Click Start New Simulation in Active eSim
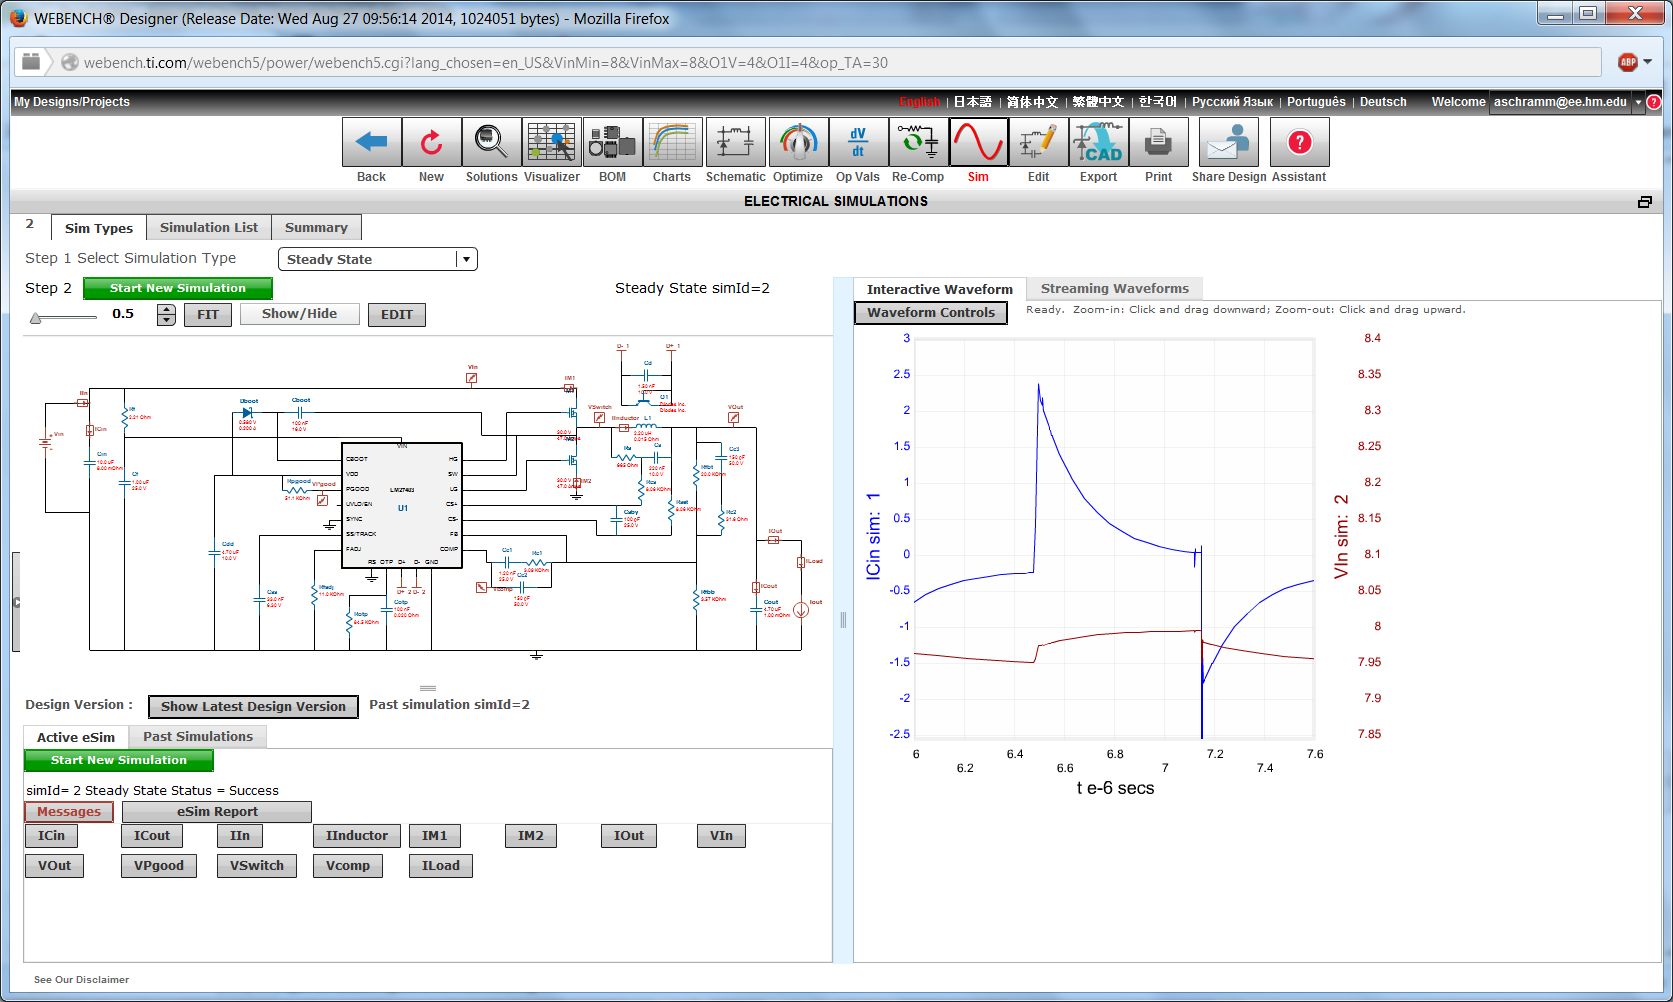The image size is (1673, 1002). tap(119, 760)
